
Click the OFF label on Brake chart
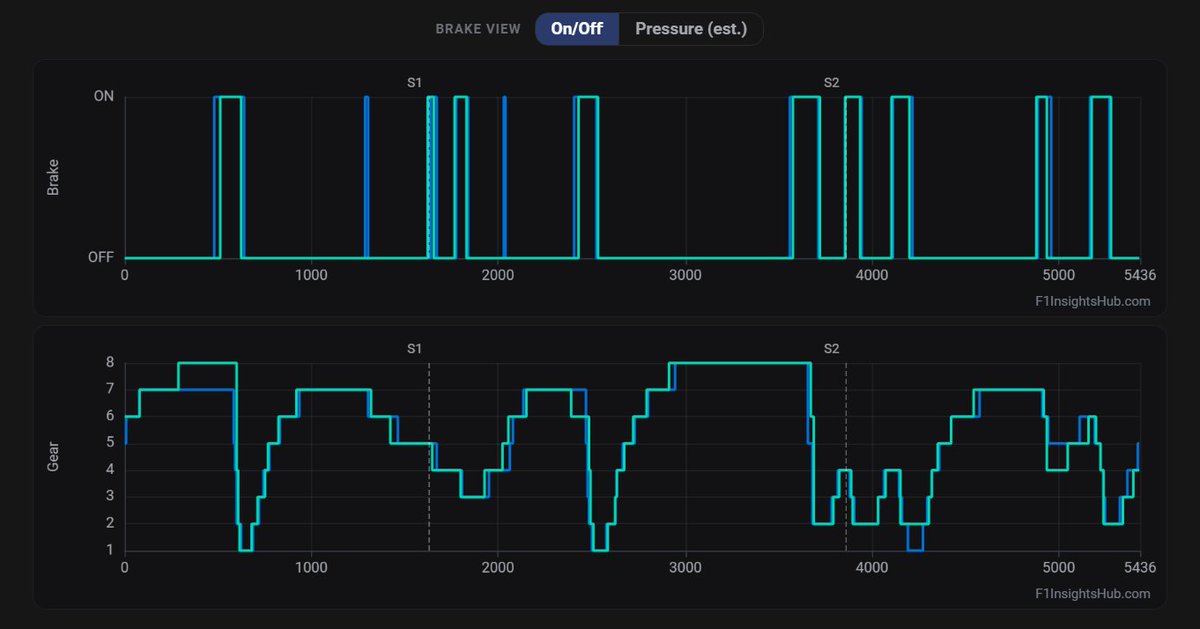[x=101, y=257]
